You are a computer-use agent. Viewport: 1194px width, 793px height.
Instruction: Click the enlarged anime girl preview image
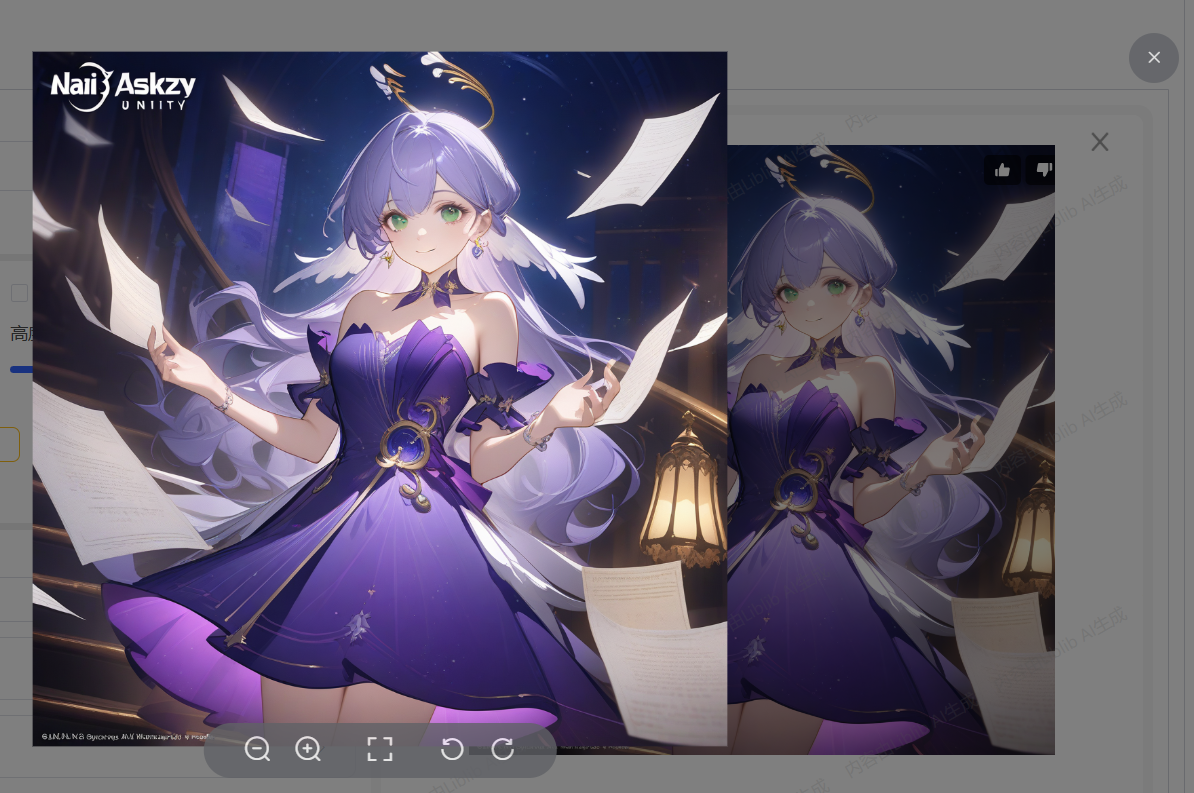pos(380,398)
